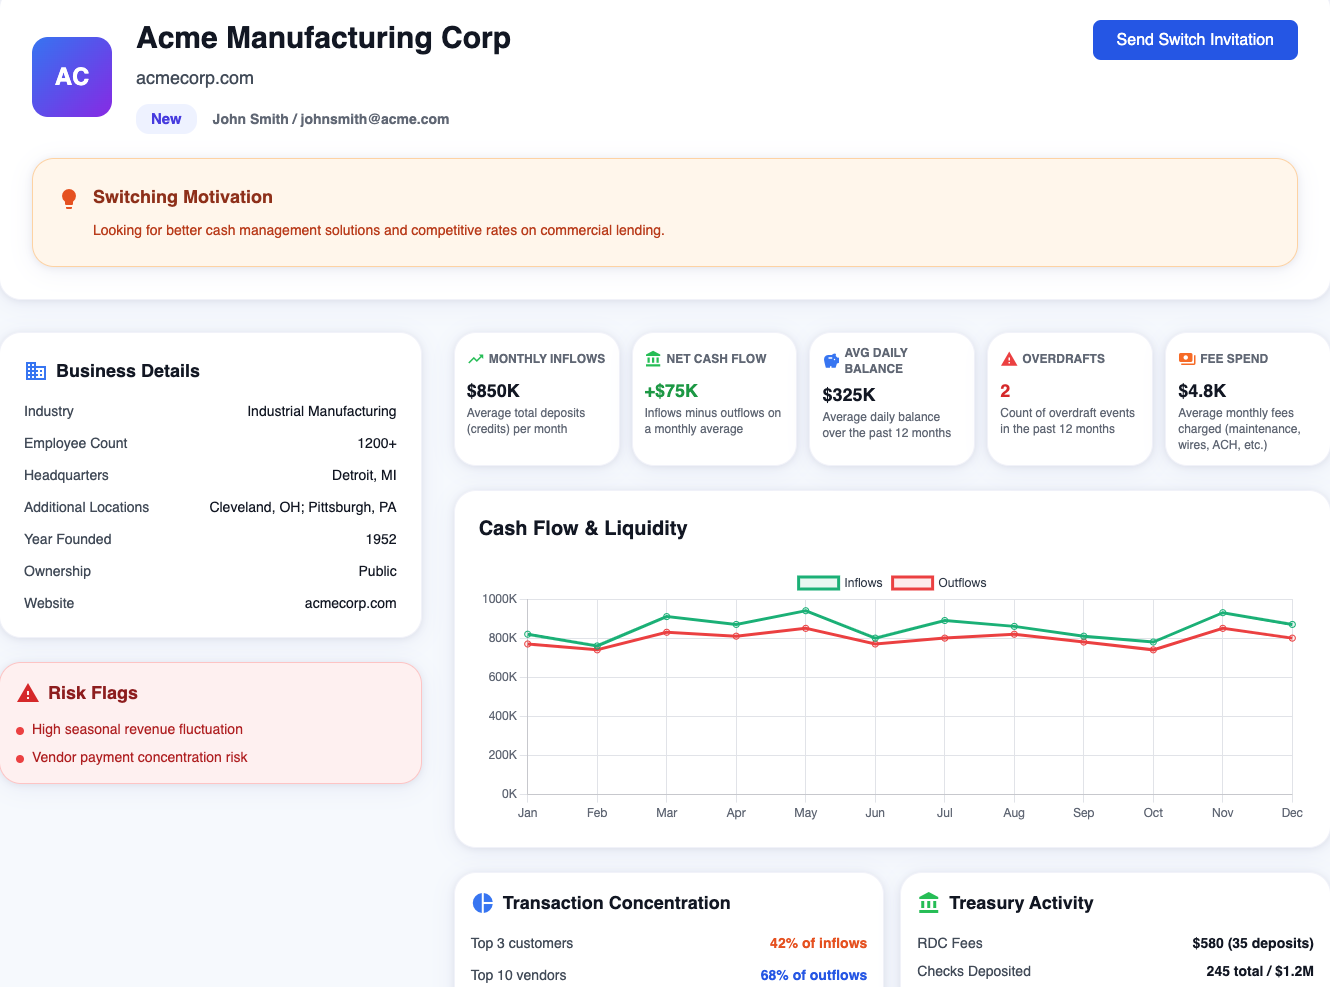Click the Avg Daily Balance piggy bank icon
Viewport: 1330px width, 987px height.
[831, 361]
